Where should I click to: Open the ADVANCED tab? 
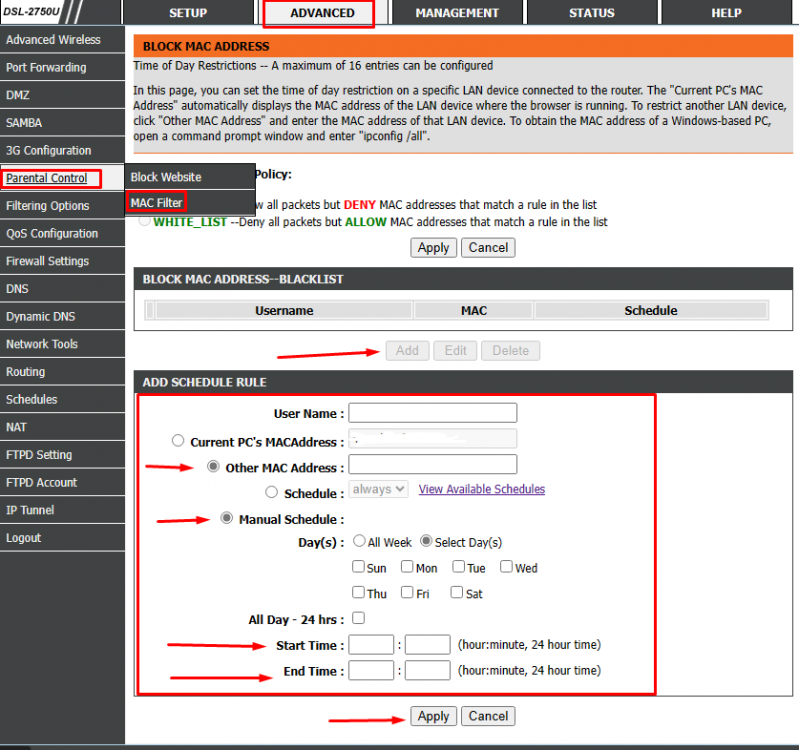click(322, 13)
